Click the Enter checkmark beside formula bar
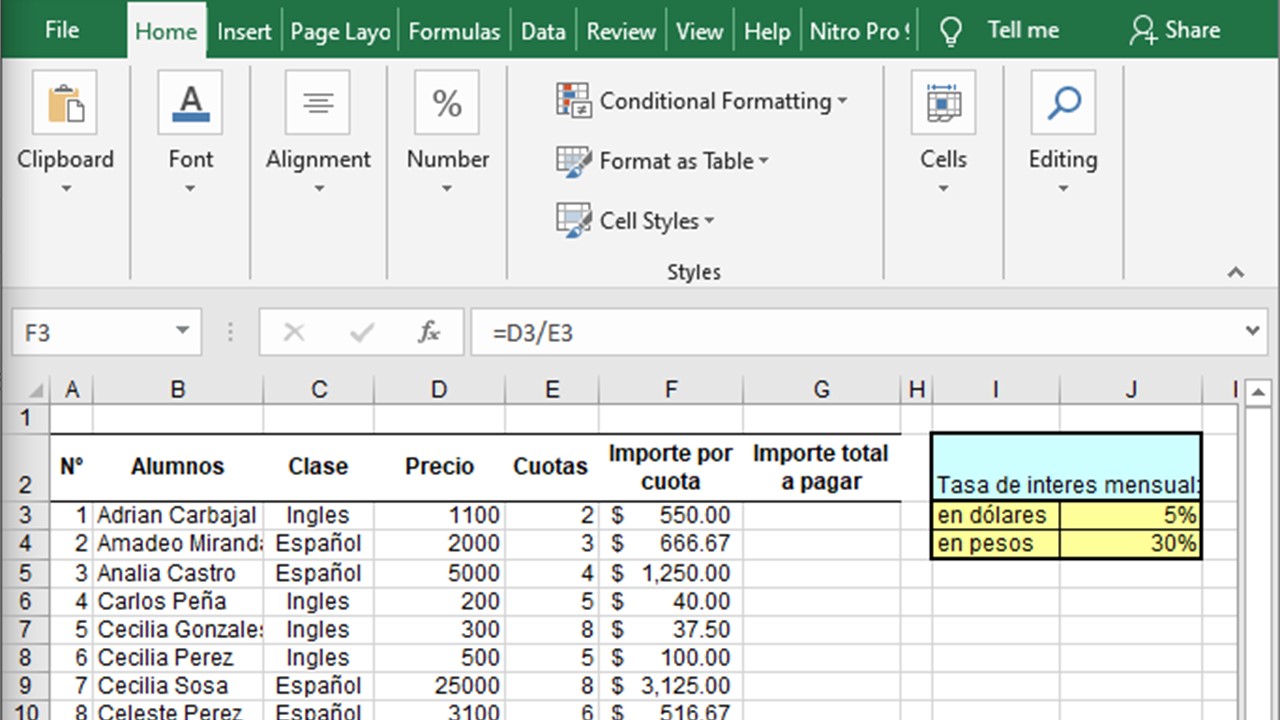 point(362,332)
